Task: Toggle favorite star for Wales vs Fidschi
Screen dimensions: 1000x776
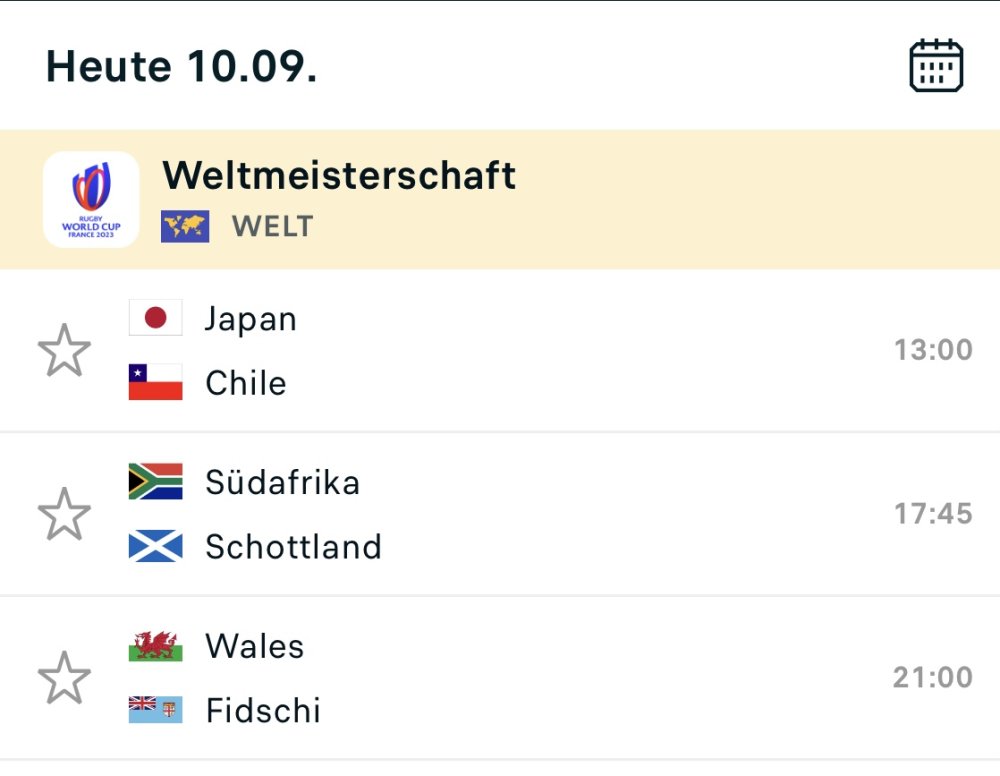Action: [64, 678]
